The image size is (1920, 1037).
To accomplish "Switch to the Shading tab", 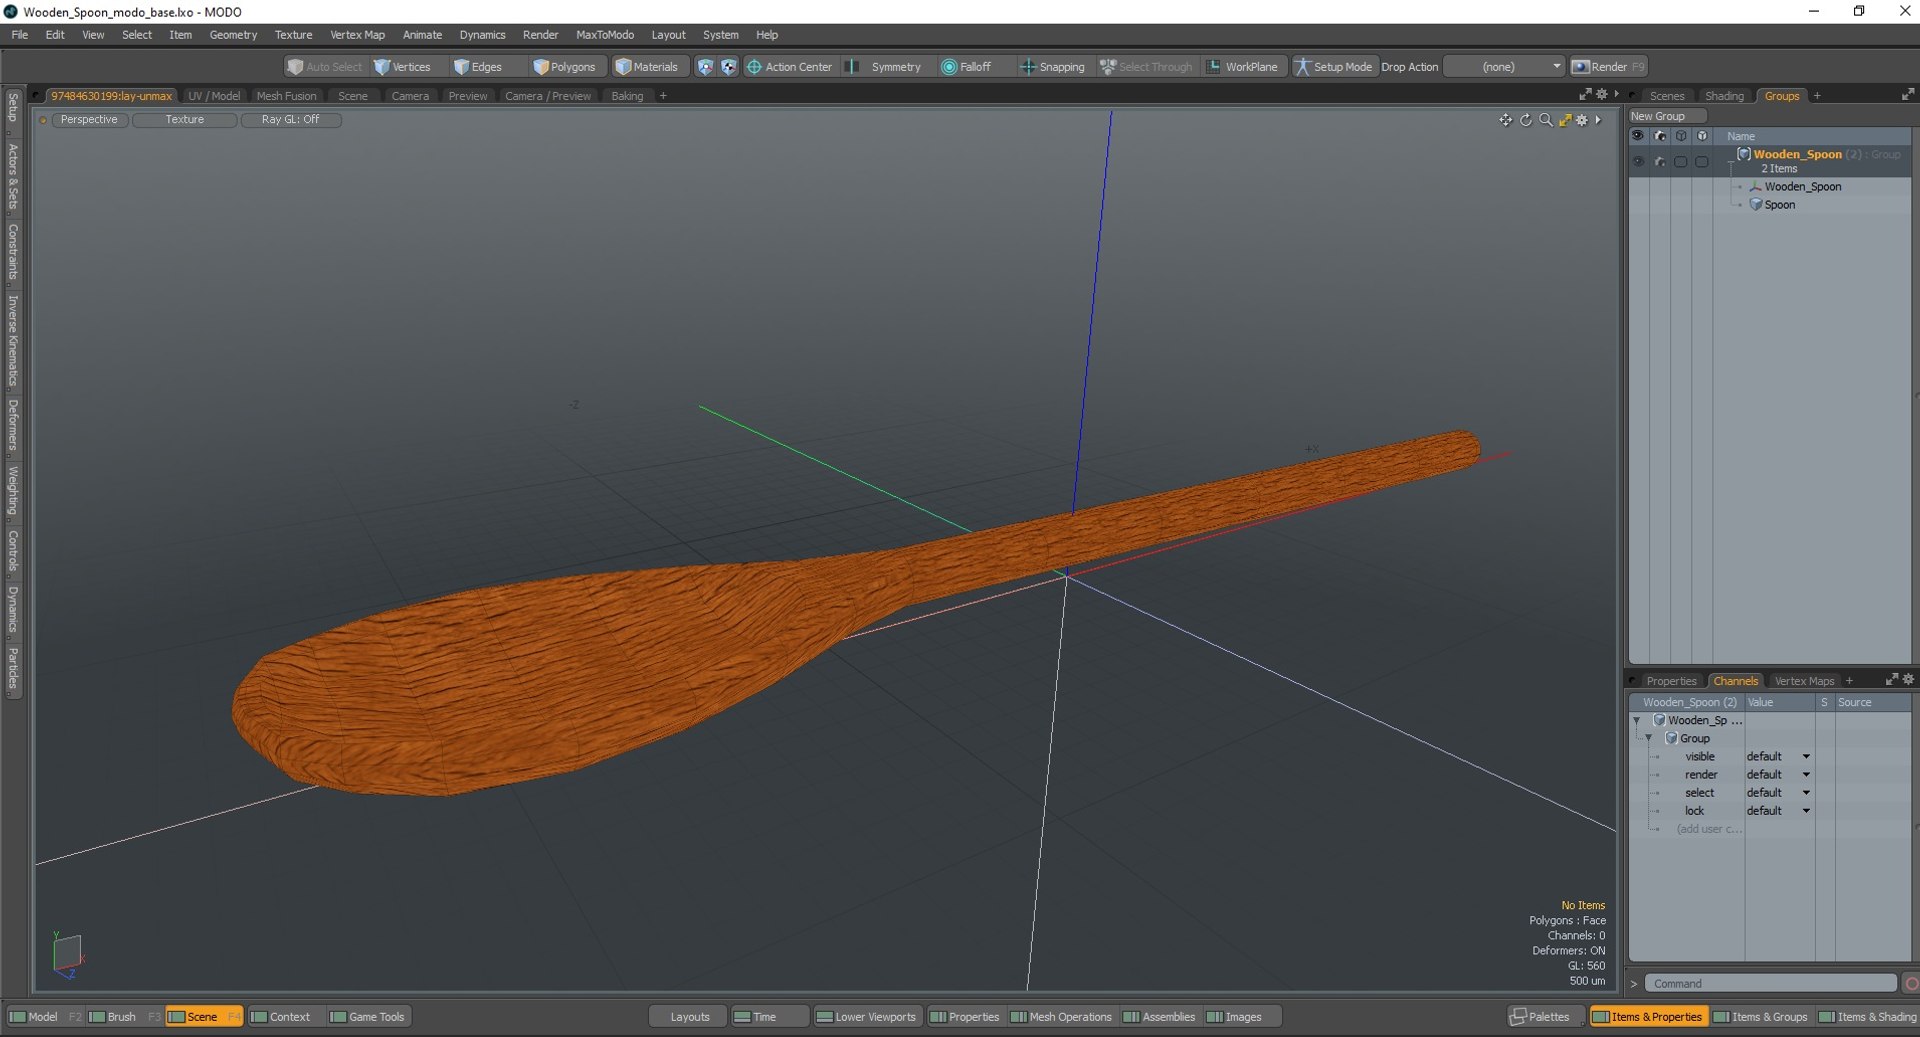I will point(1724,96).
